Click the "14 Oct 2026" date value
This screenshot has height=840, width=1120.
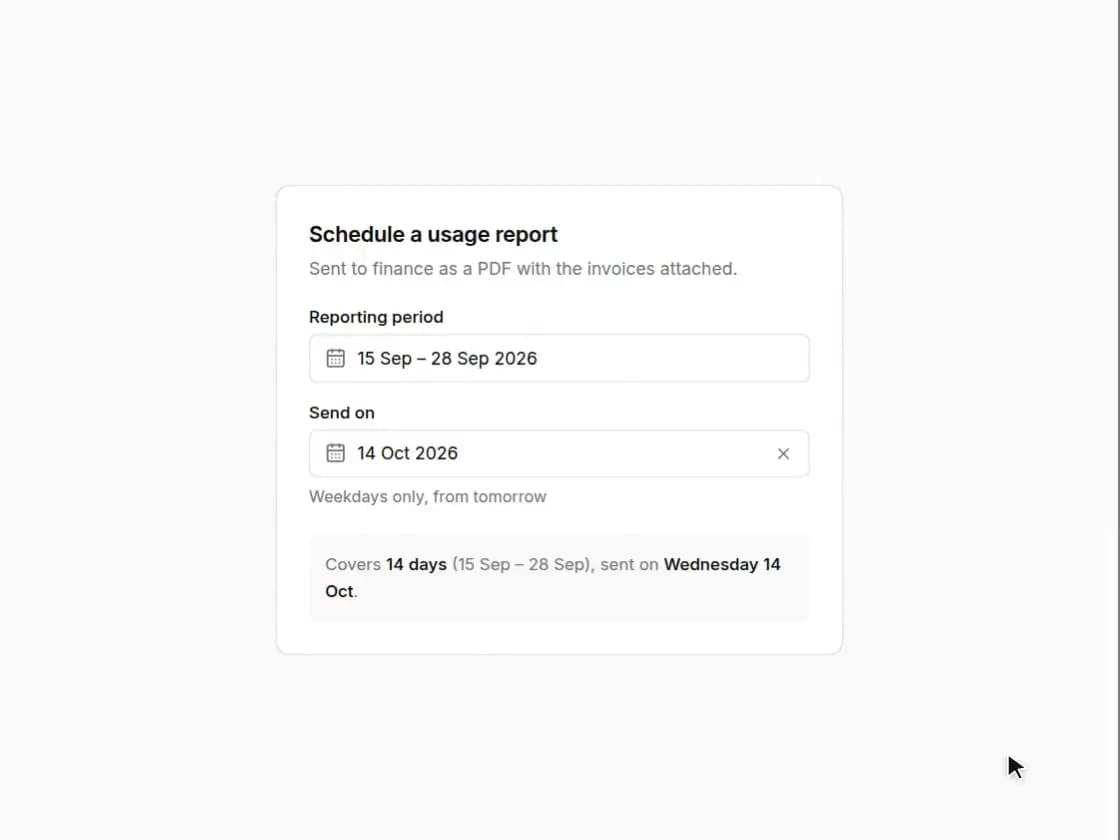(x=407, y=454)
